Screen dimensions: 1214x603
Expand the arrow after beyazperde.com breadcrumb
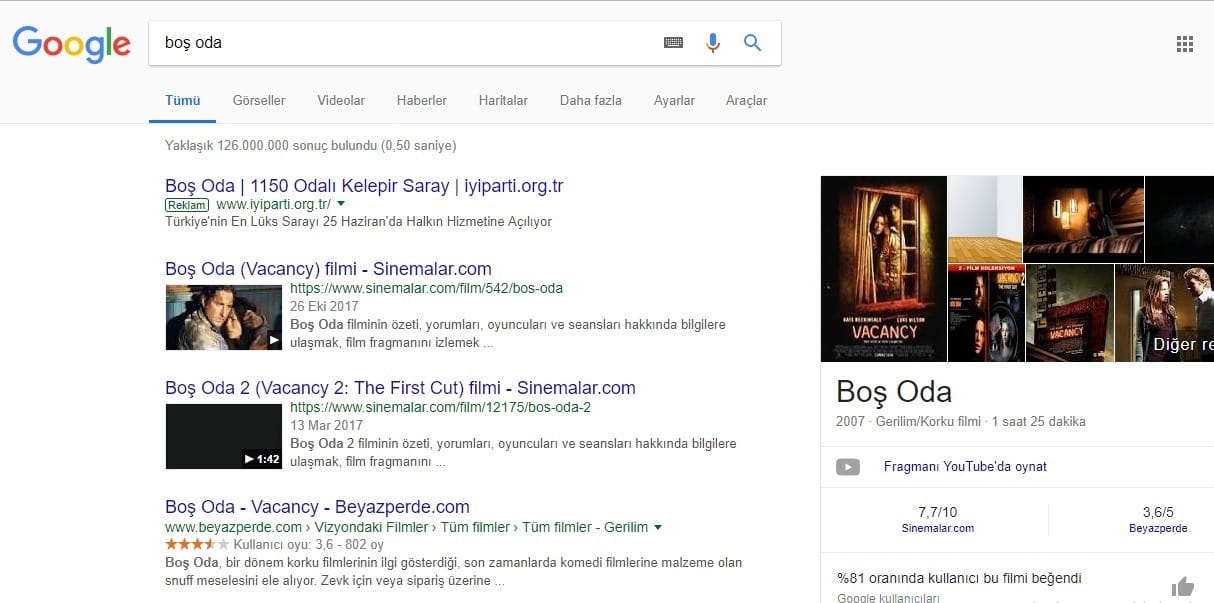[658, 527]
